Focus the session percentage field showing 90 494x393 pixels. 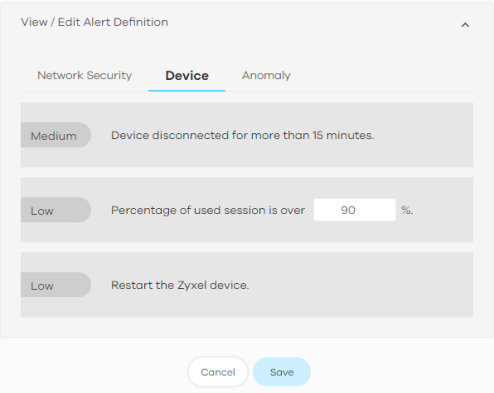coord(355,210)
